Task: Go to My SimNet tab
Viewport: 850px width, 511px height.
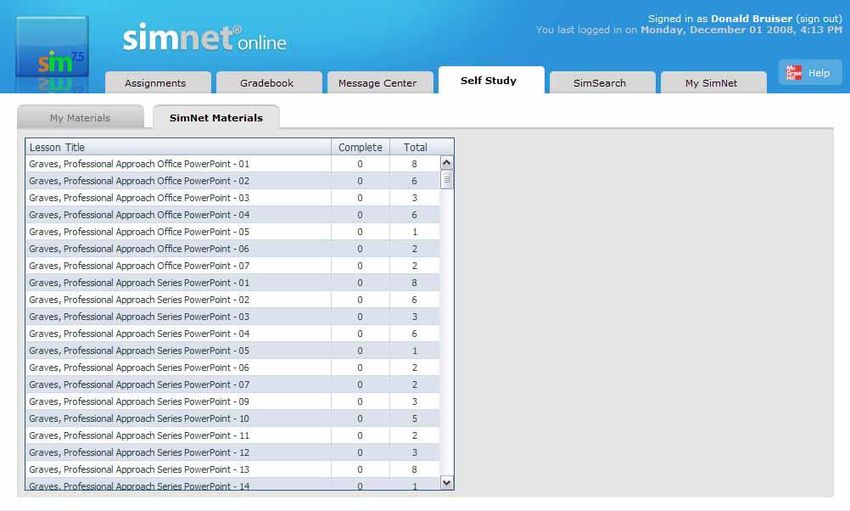Action: [713, 83]
